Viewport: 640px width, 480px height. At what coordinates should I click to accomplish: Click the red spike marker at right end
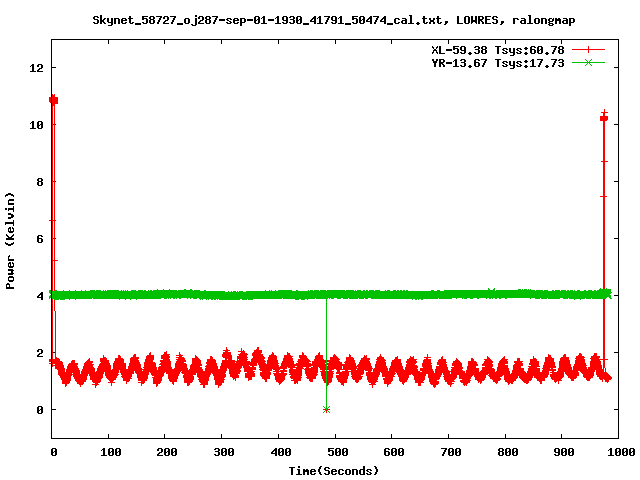point(604,118)
